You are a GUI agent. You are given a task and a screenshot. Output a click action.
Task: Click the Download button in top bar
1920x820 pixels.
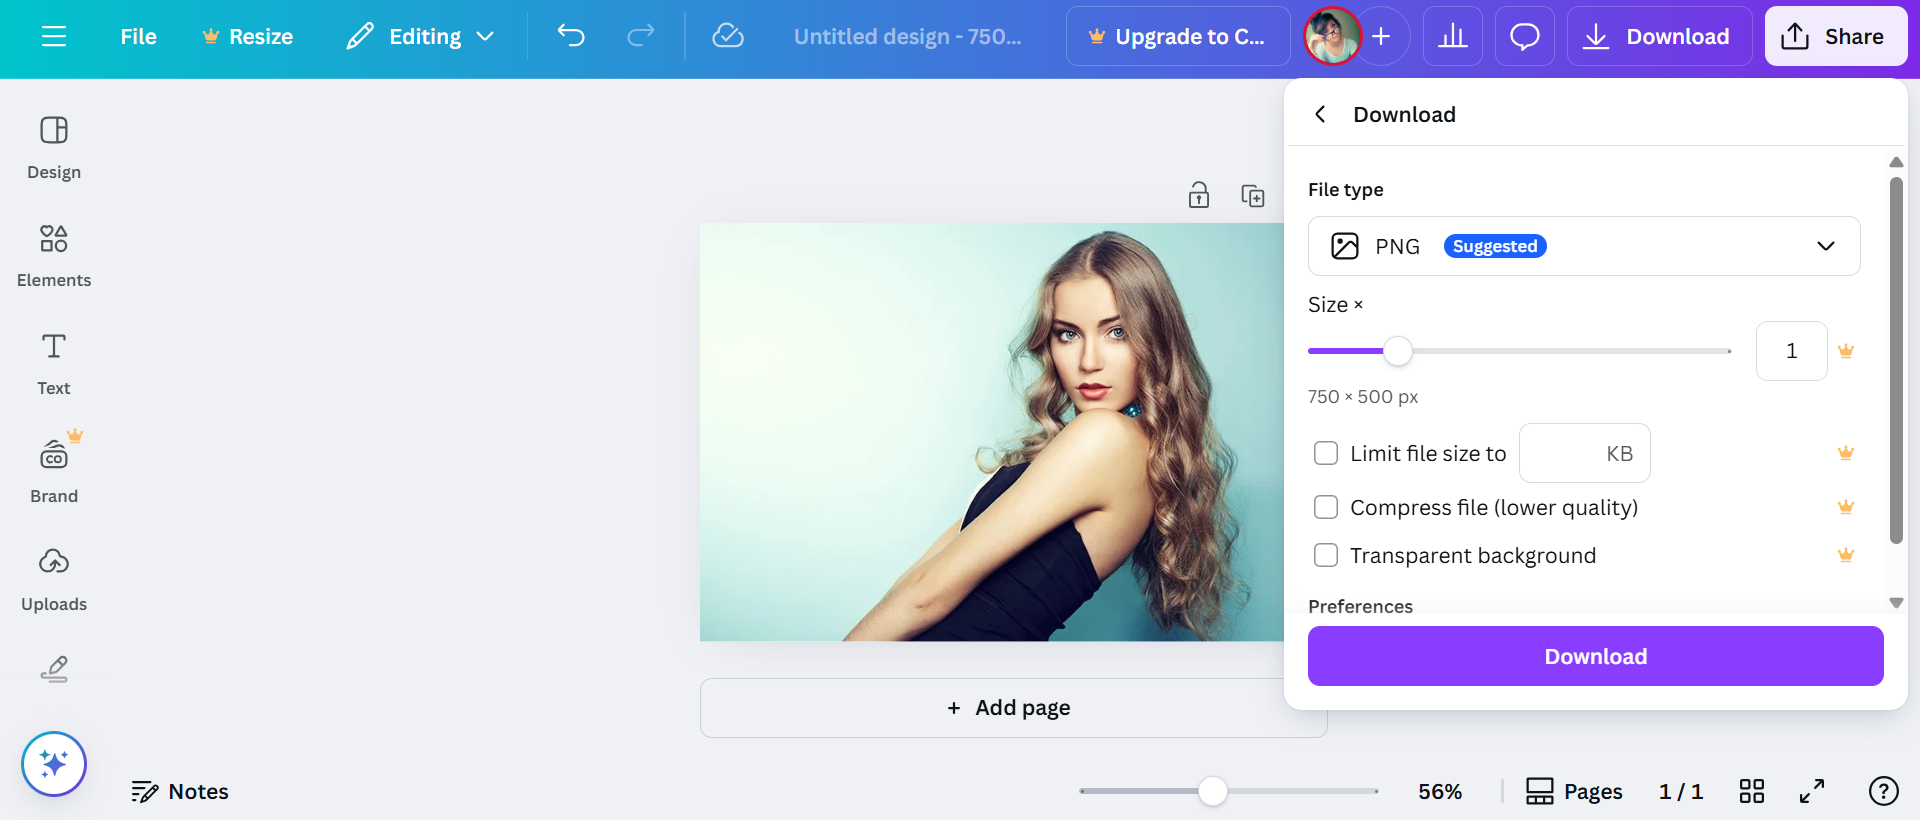coord(1659,36)
